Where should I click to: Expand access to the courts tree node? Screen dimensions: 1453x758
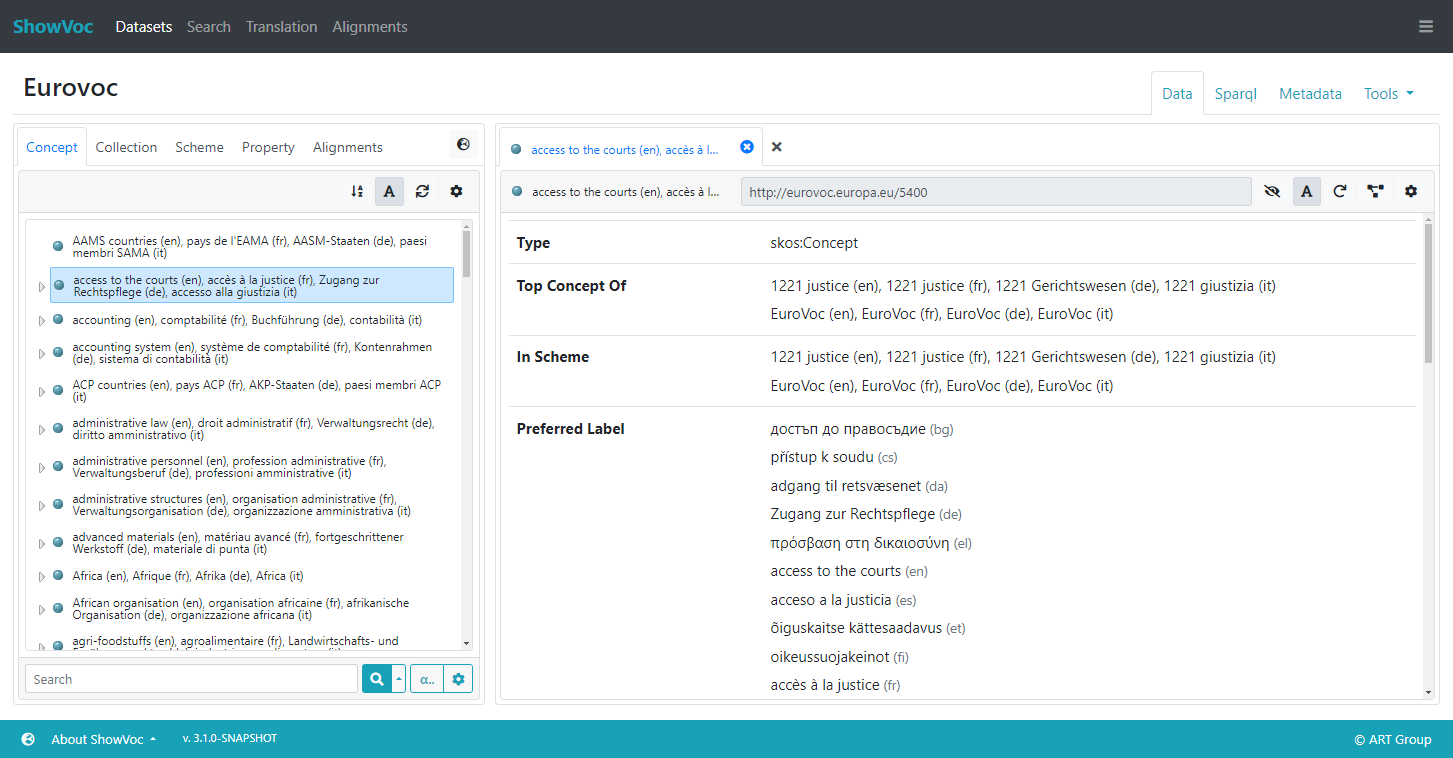[41, 287]
